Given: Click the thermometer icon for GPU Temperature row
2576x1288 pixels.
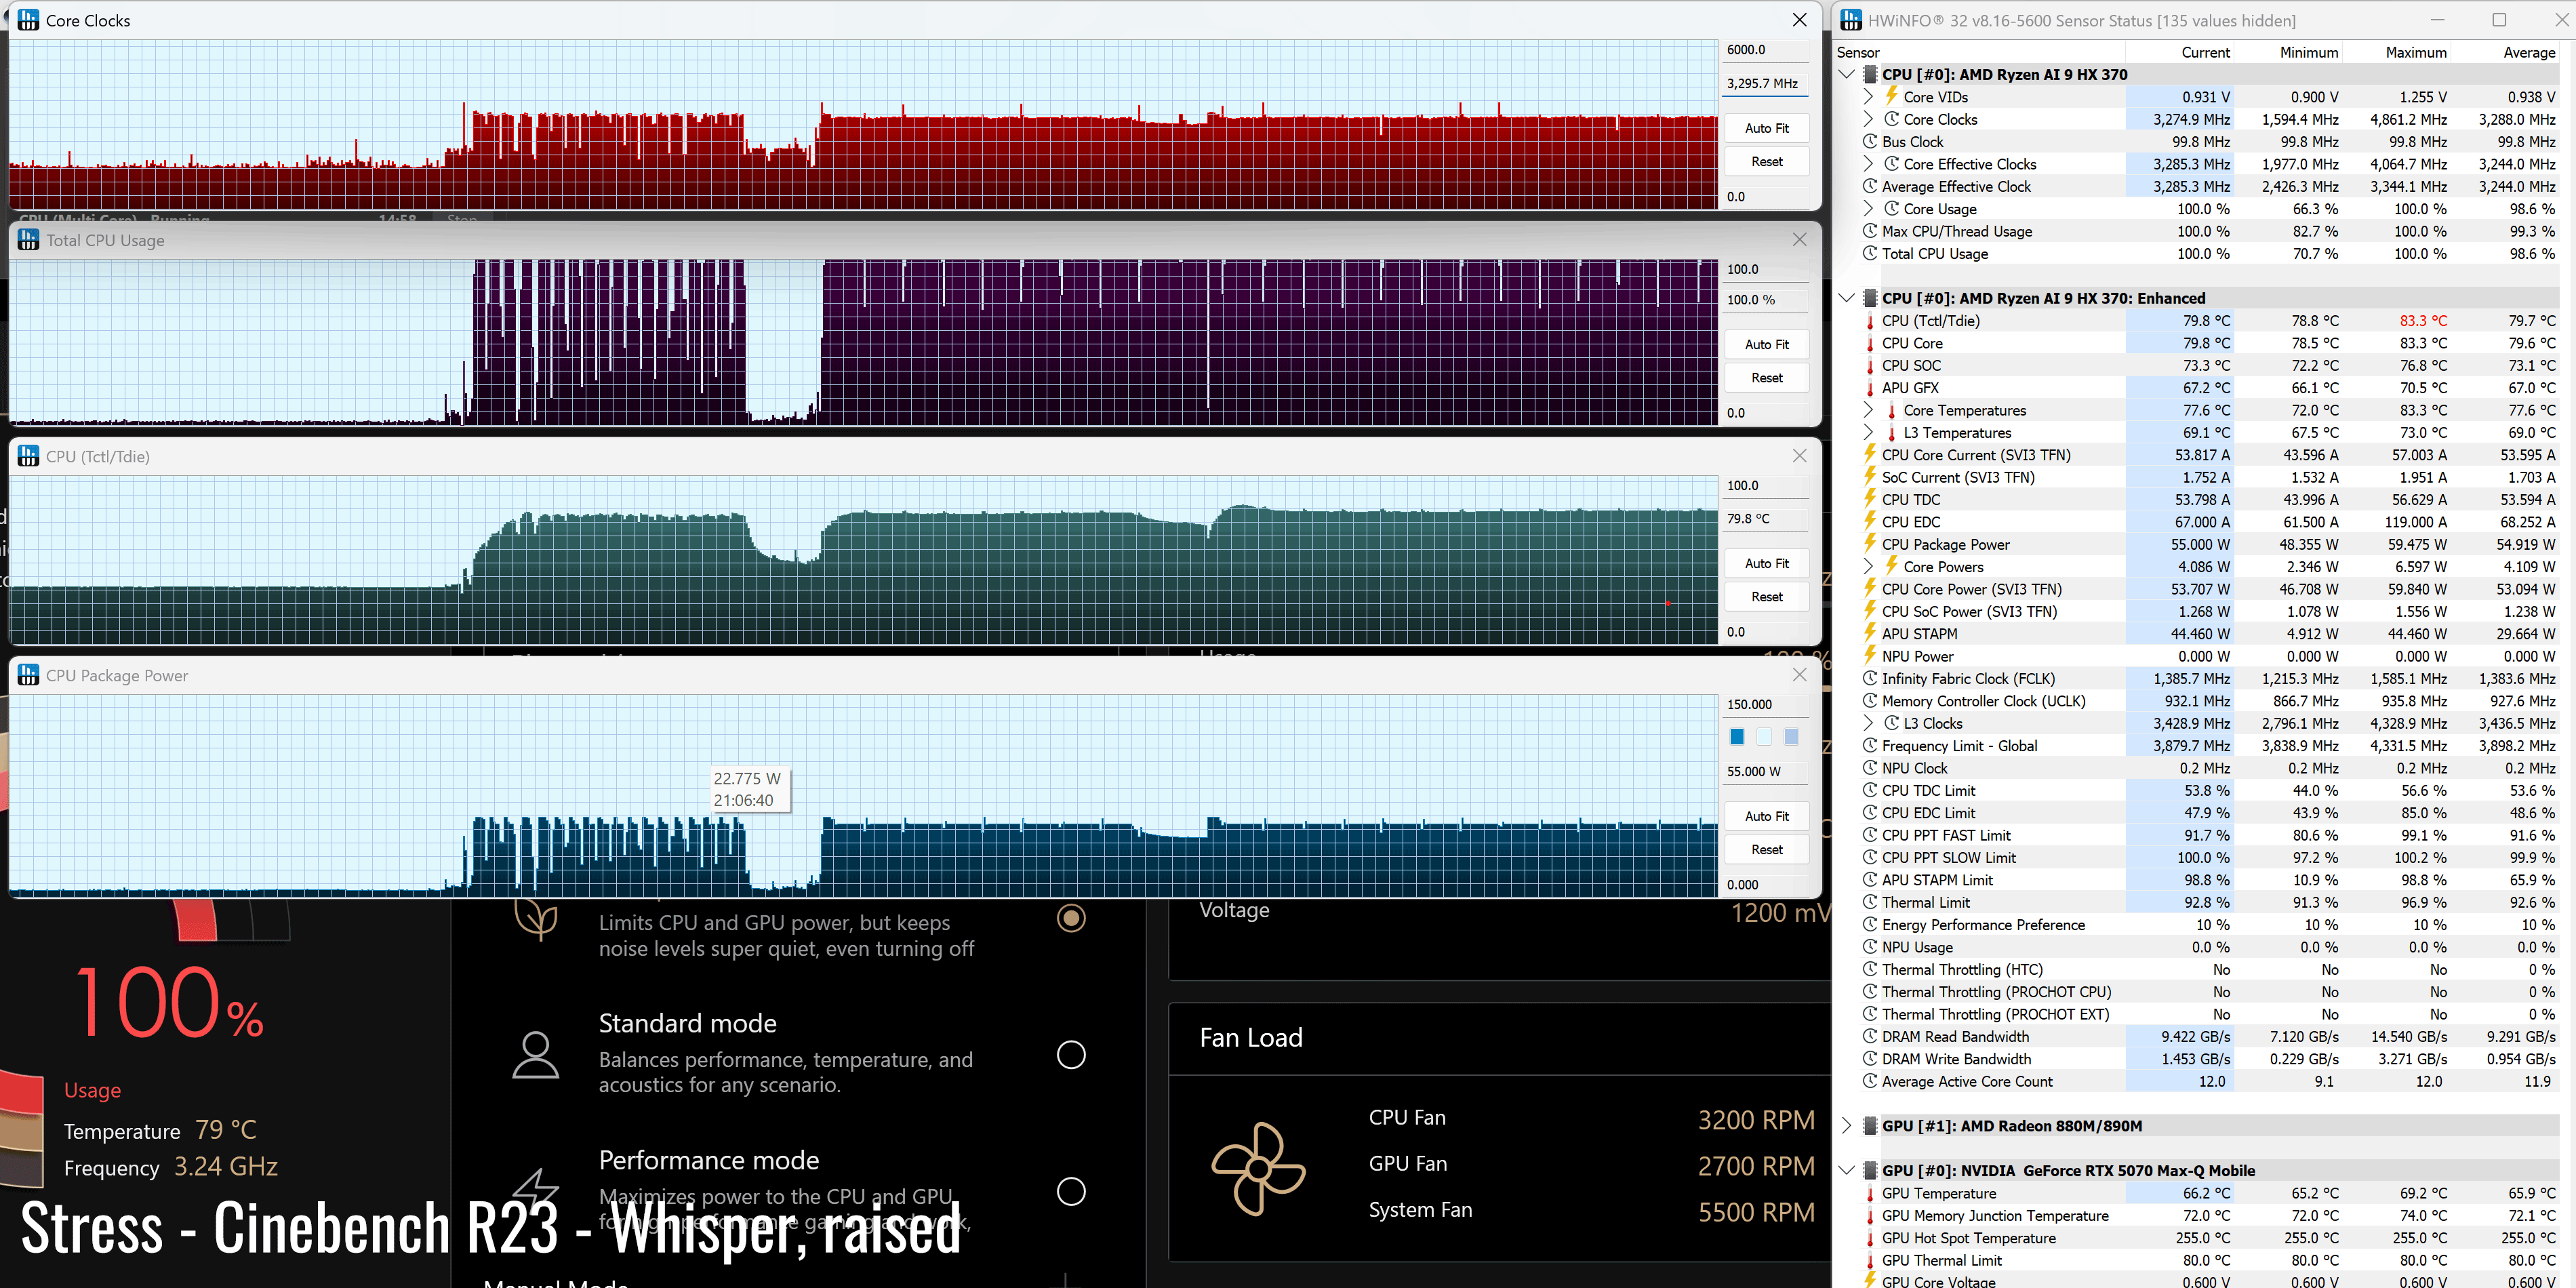Looking at the screenshot, I should [x=1869, y=1193].
